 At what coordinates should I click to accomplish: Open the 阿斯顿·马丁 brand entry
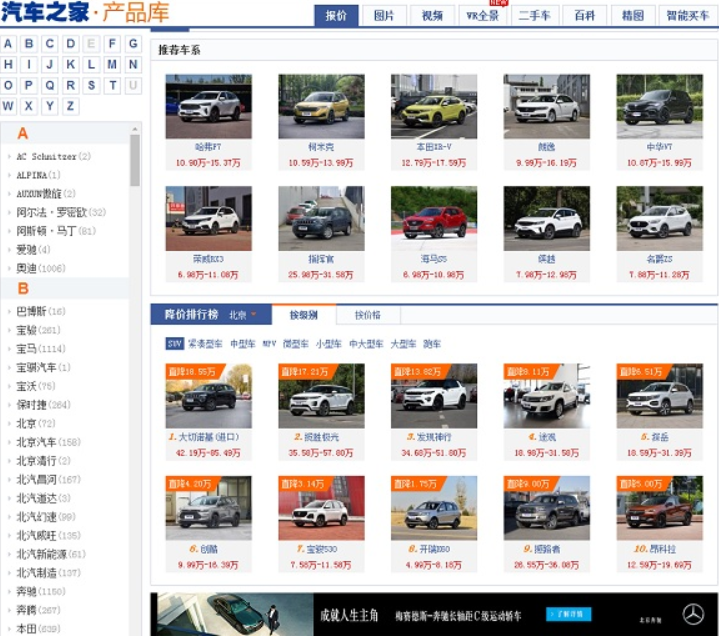pos(56,231)
